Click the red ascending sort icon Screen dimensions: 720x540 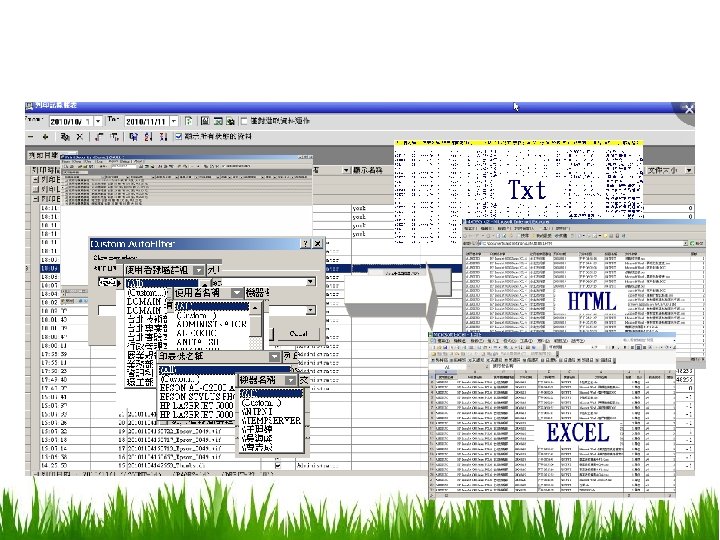[148, 136]
